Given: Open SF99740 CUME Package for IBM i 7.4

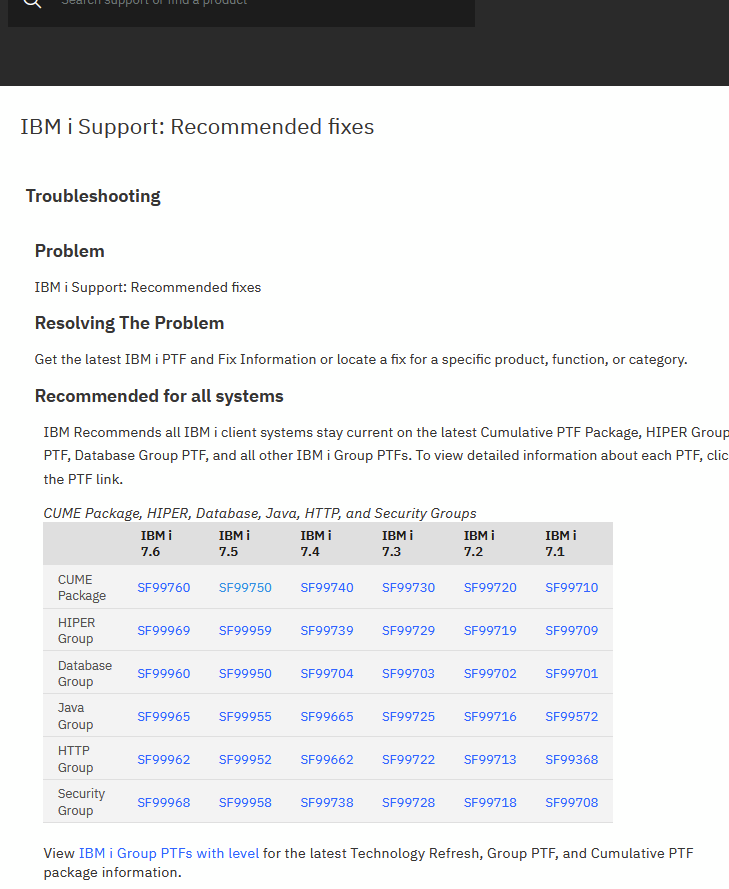Looking at the screenshot, I should click(x=327, y=588).
